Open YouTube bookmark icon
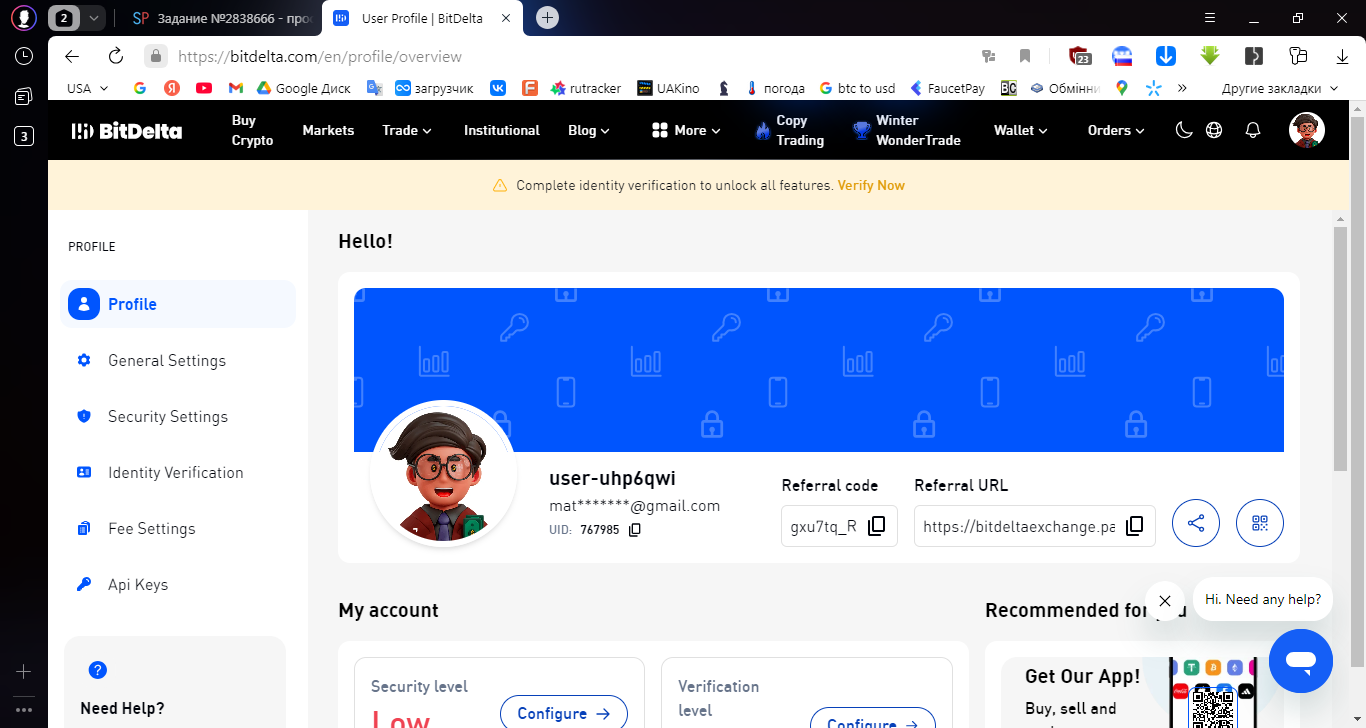1366x728 pixels. 204,88
